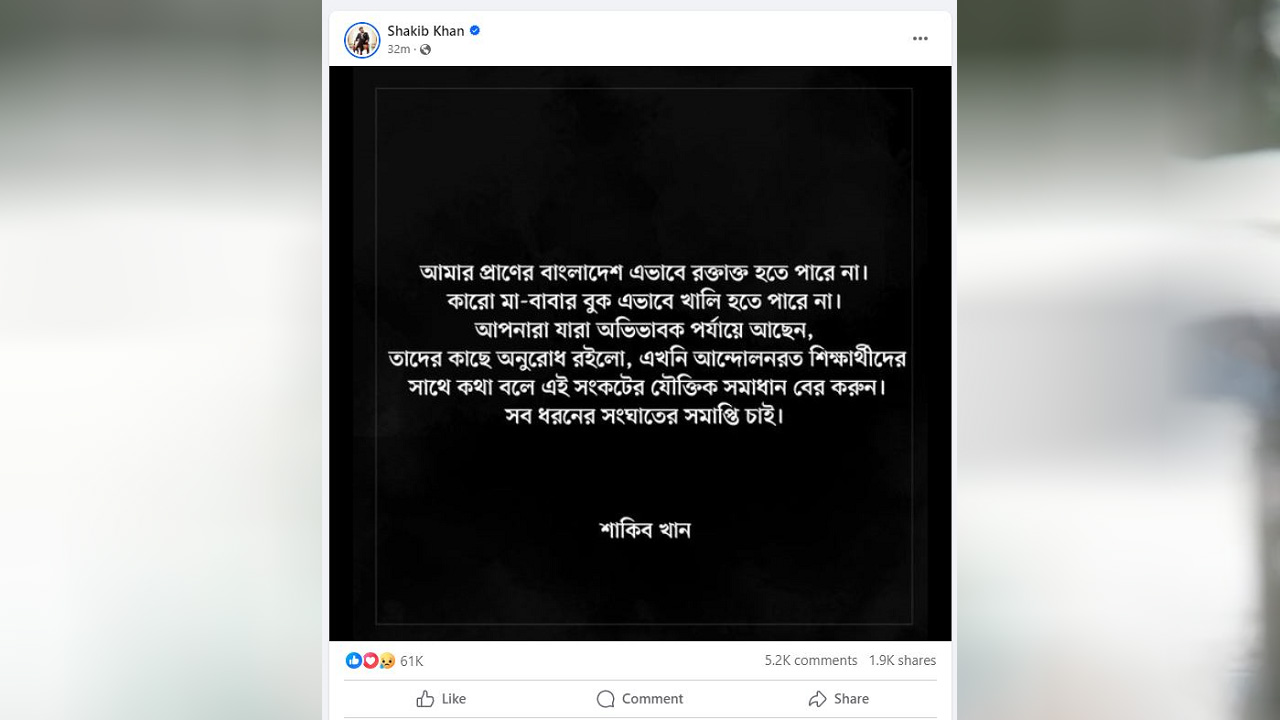1280x720 pixels.
Task: Show the 1.9K shares list
Action: [x=902, y=660]
